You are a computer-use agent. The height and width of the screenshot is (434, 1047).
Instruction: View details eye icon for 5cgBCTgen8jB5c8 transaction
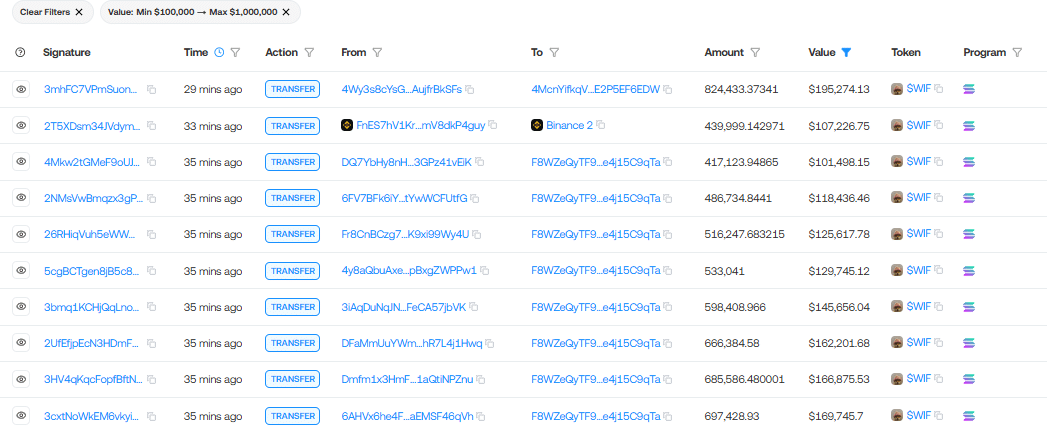point(21,270)
